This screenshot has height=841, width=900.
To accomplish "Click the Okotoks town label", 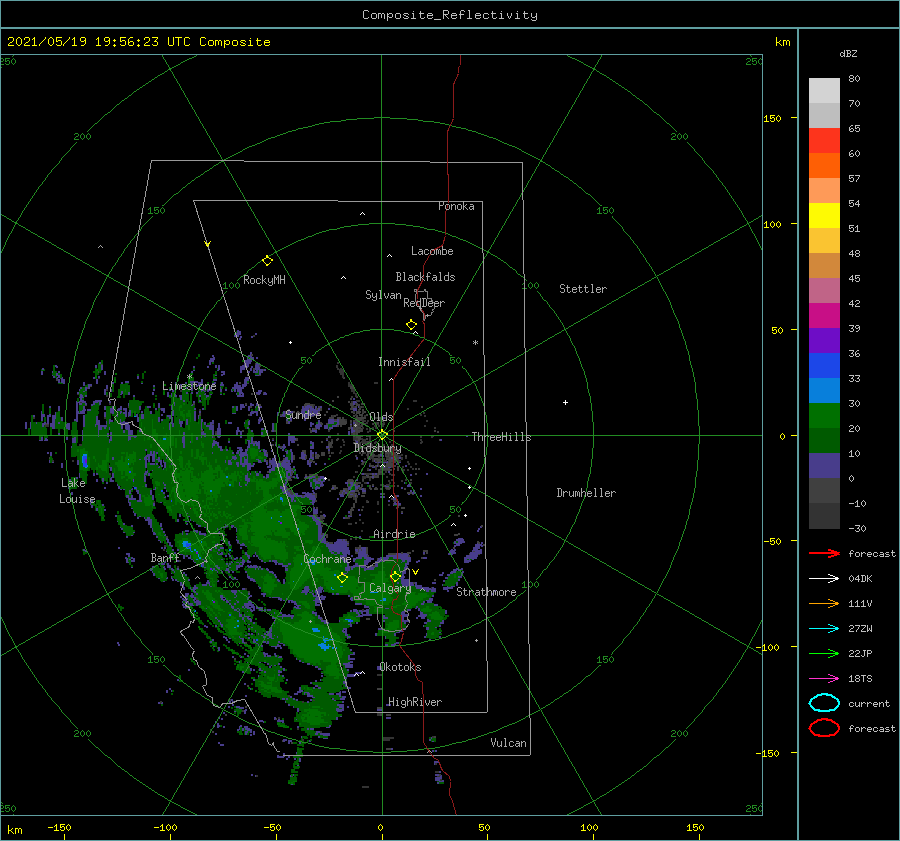I will point(400,667).
